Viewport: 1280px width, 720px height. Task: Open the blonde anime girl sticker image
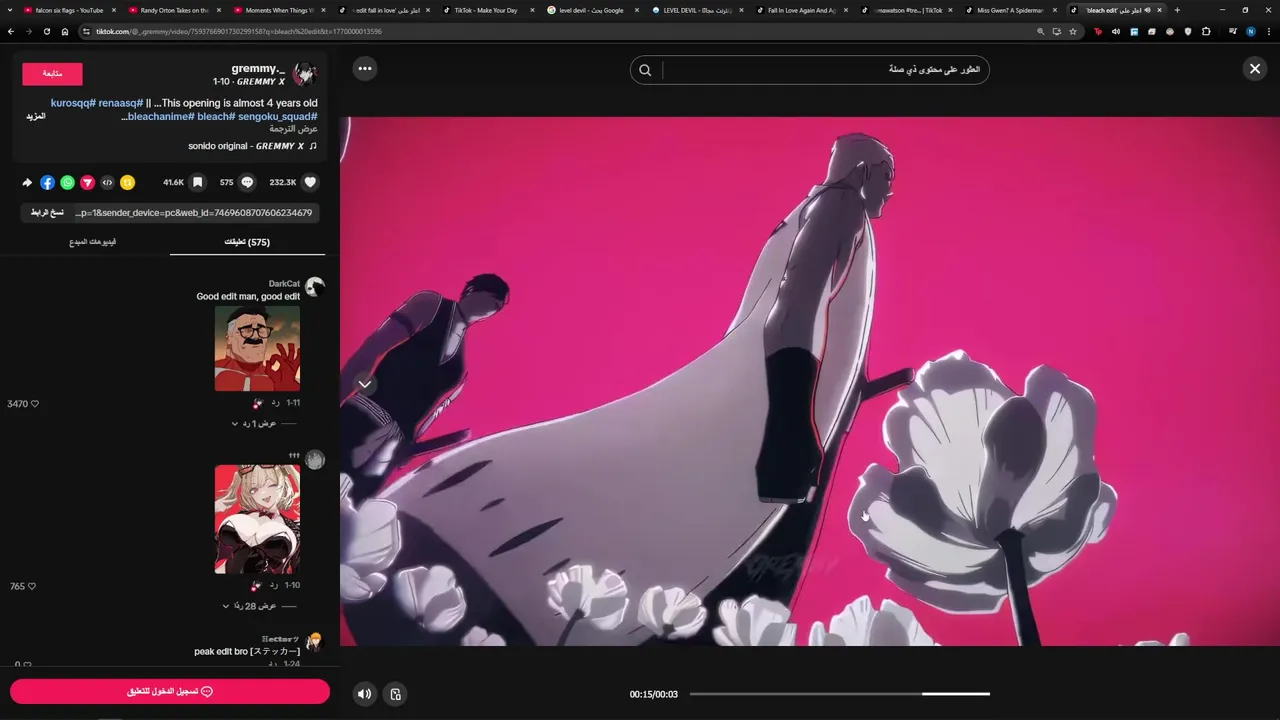pos(257,519)
